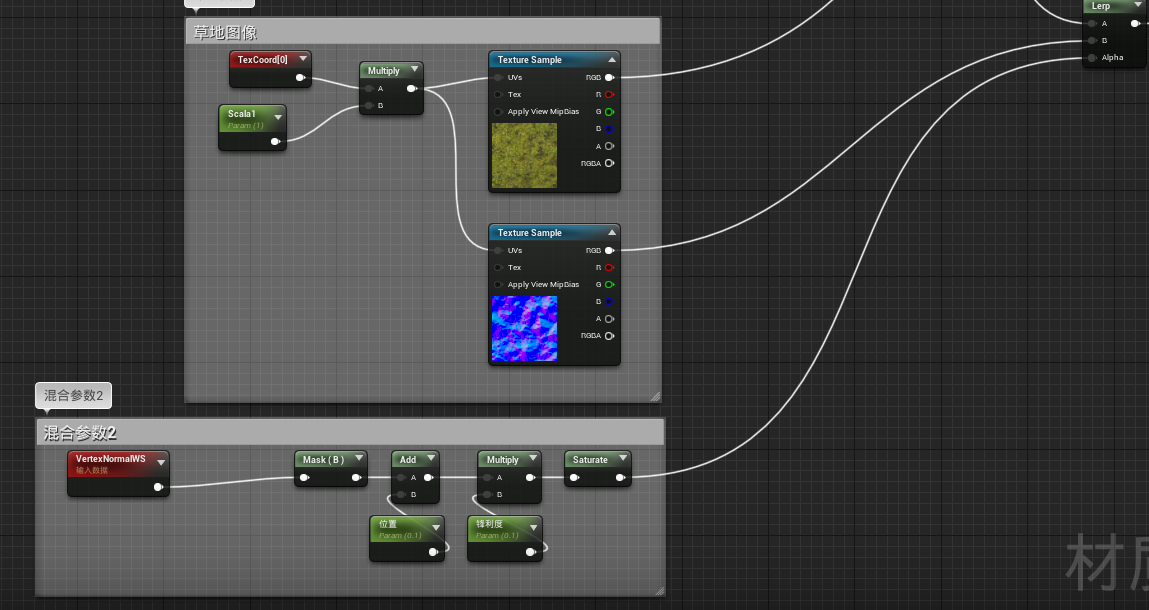Expand dropdown arrow of Multiply in 混合参数2 group
The height and width of the screenshot is (610, 1149).
click(x=533, y=458)
